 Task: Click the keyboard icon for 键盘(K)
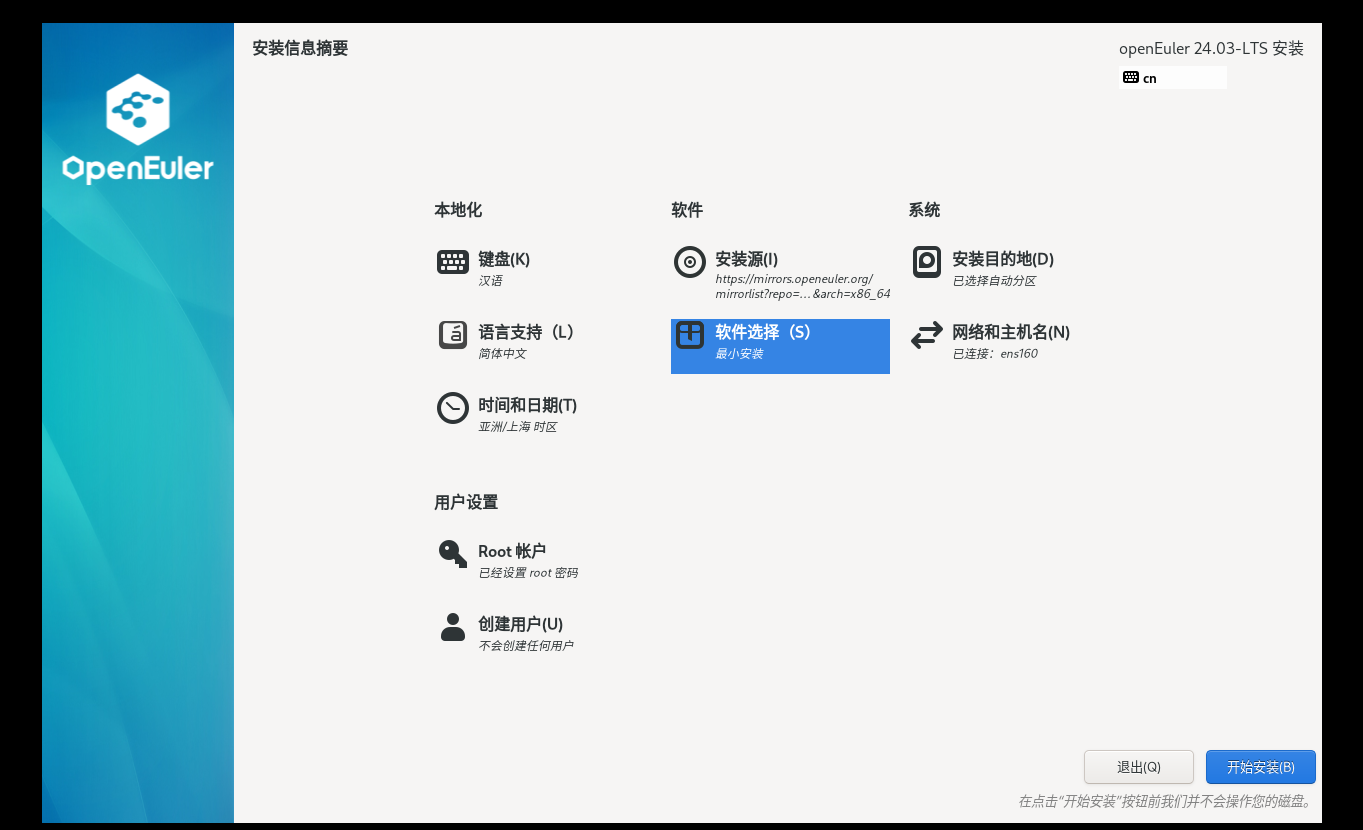pos(453,262)
